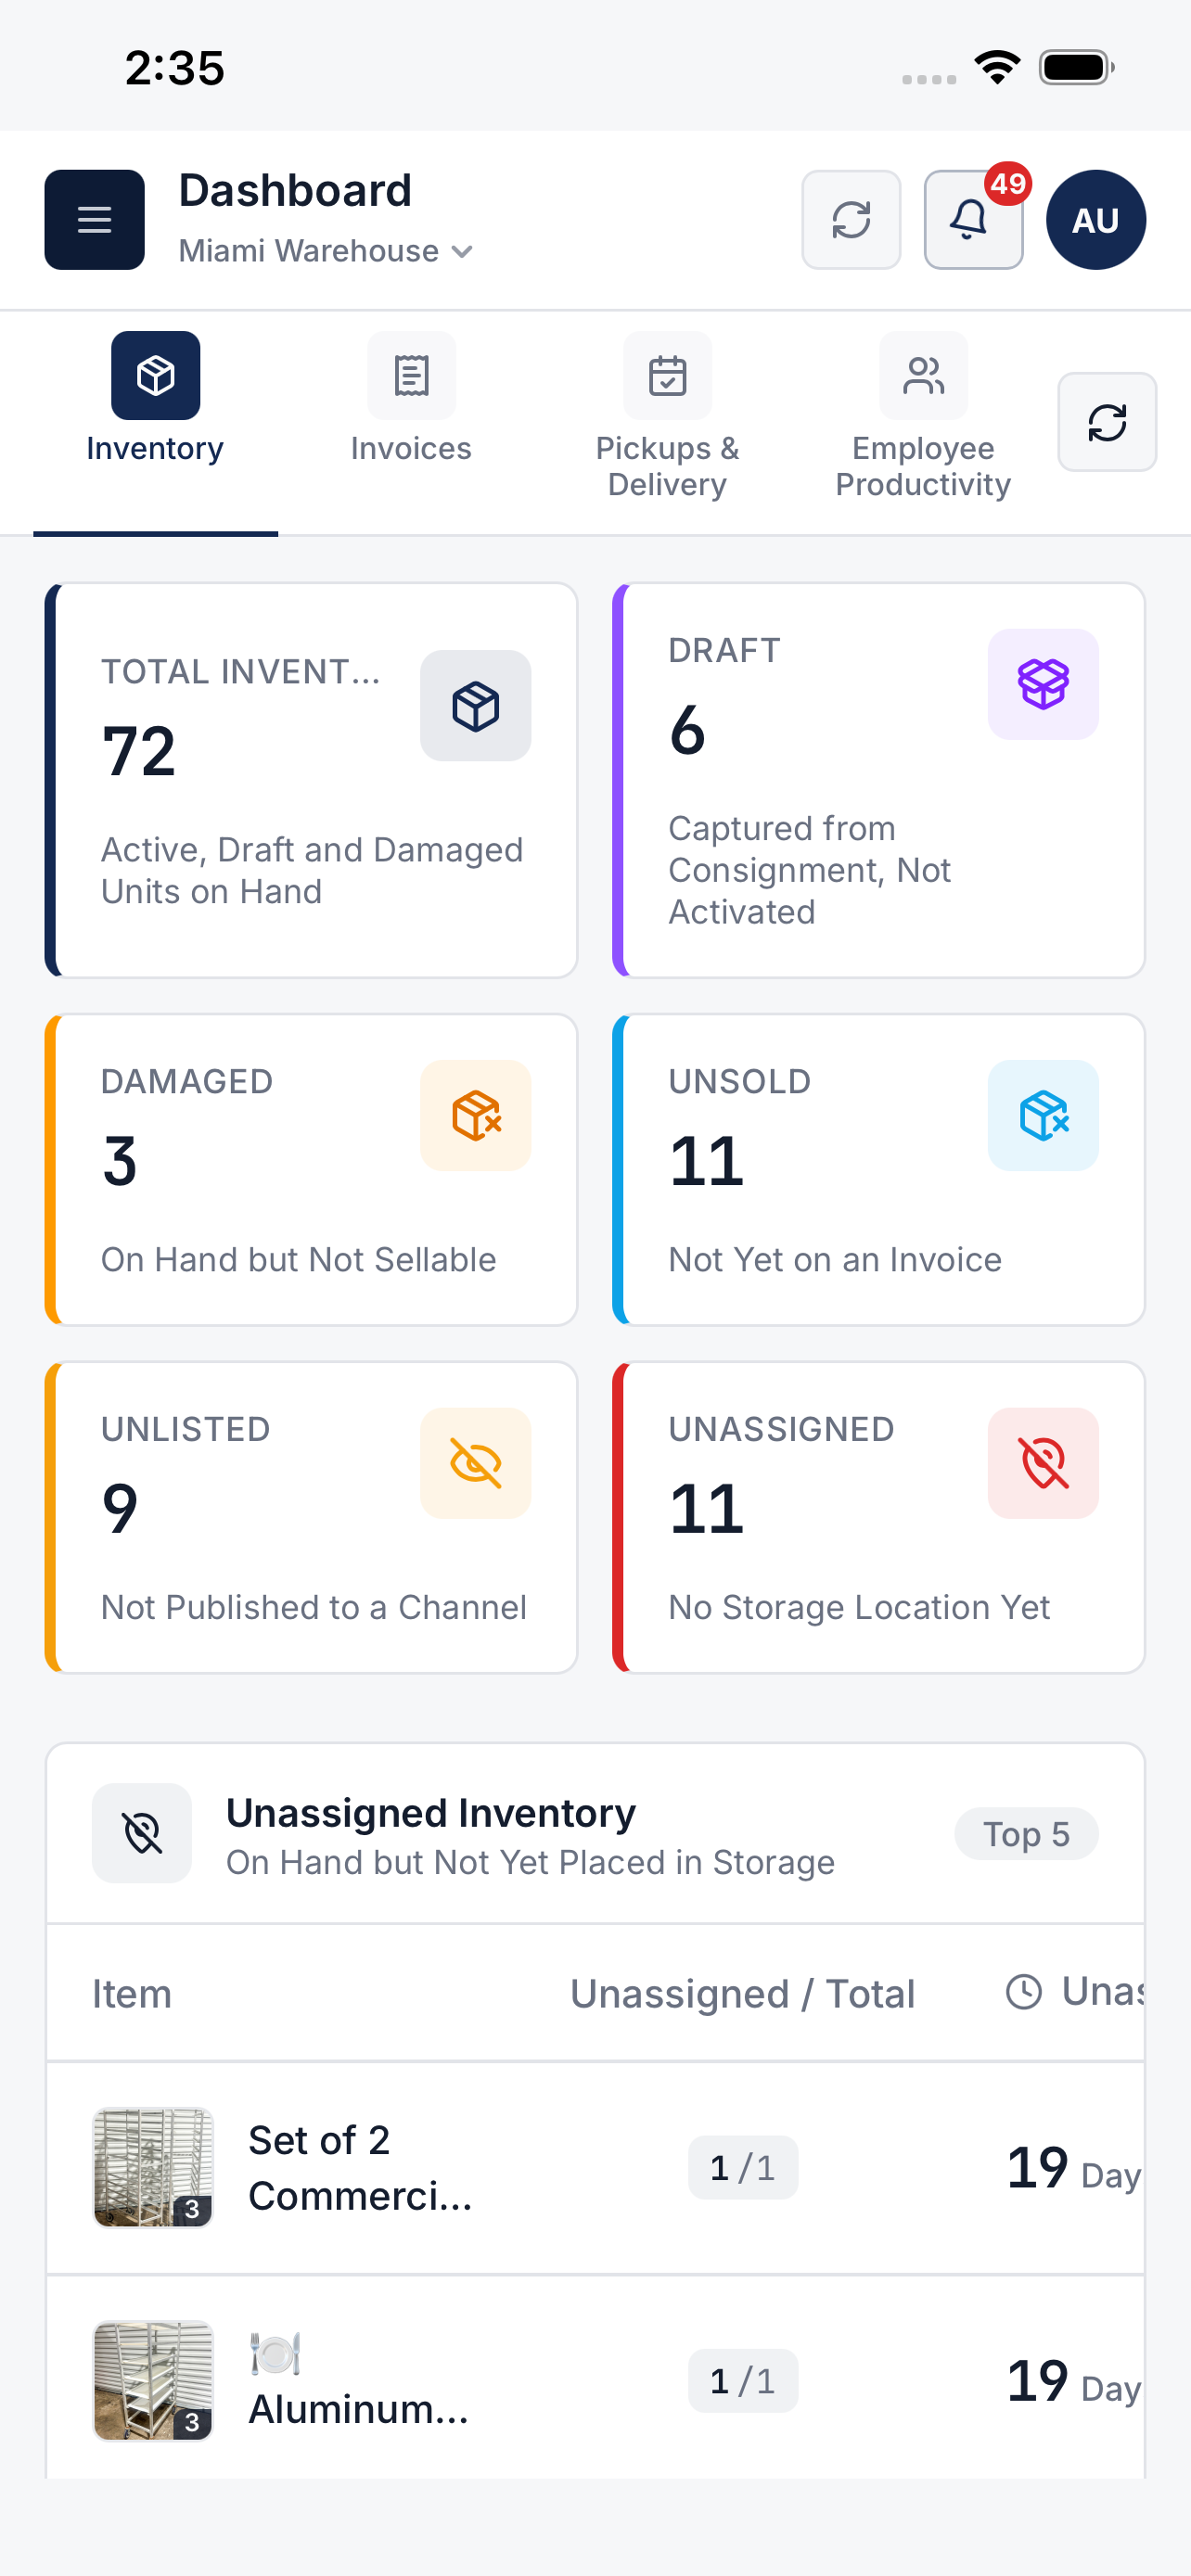Click the header refresh icon
This screenshot has width=1191, height=2576.
point(851,219)
